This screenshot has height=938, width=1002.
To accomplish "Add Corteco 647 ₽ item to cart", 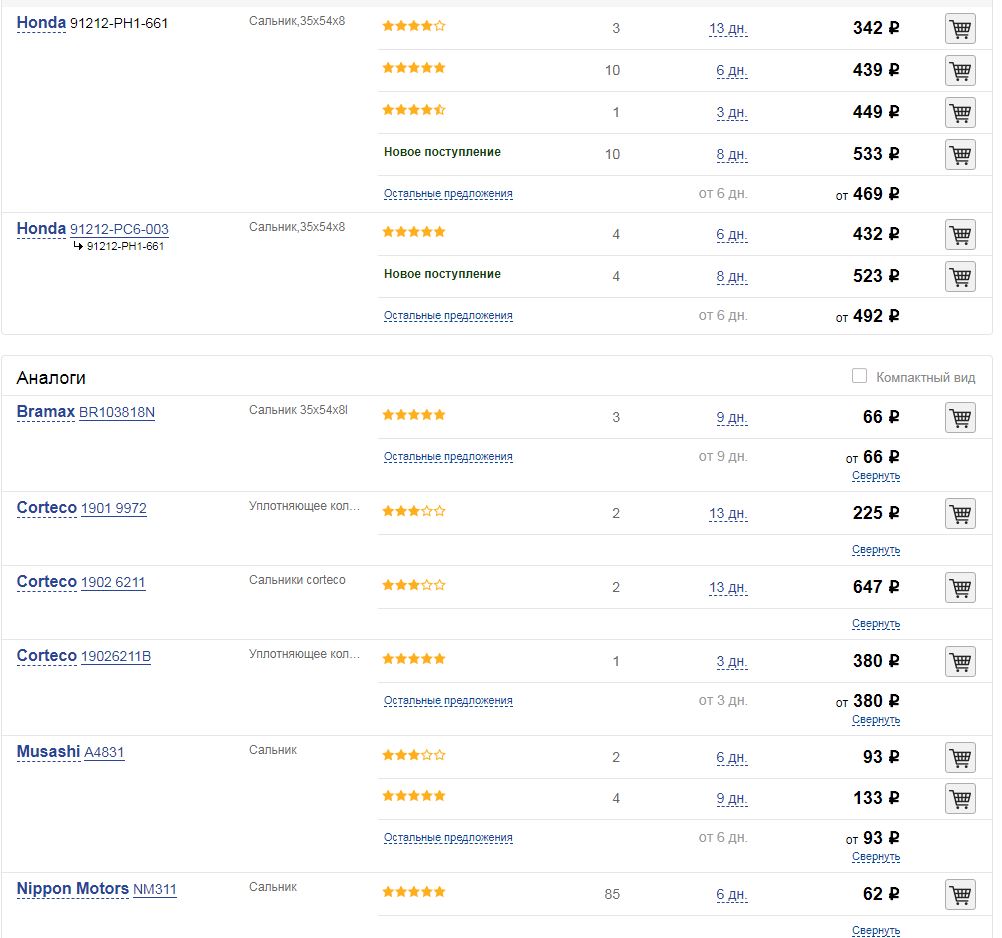I will 960,588.
